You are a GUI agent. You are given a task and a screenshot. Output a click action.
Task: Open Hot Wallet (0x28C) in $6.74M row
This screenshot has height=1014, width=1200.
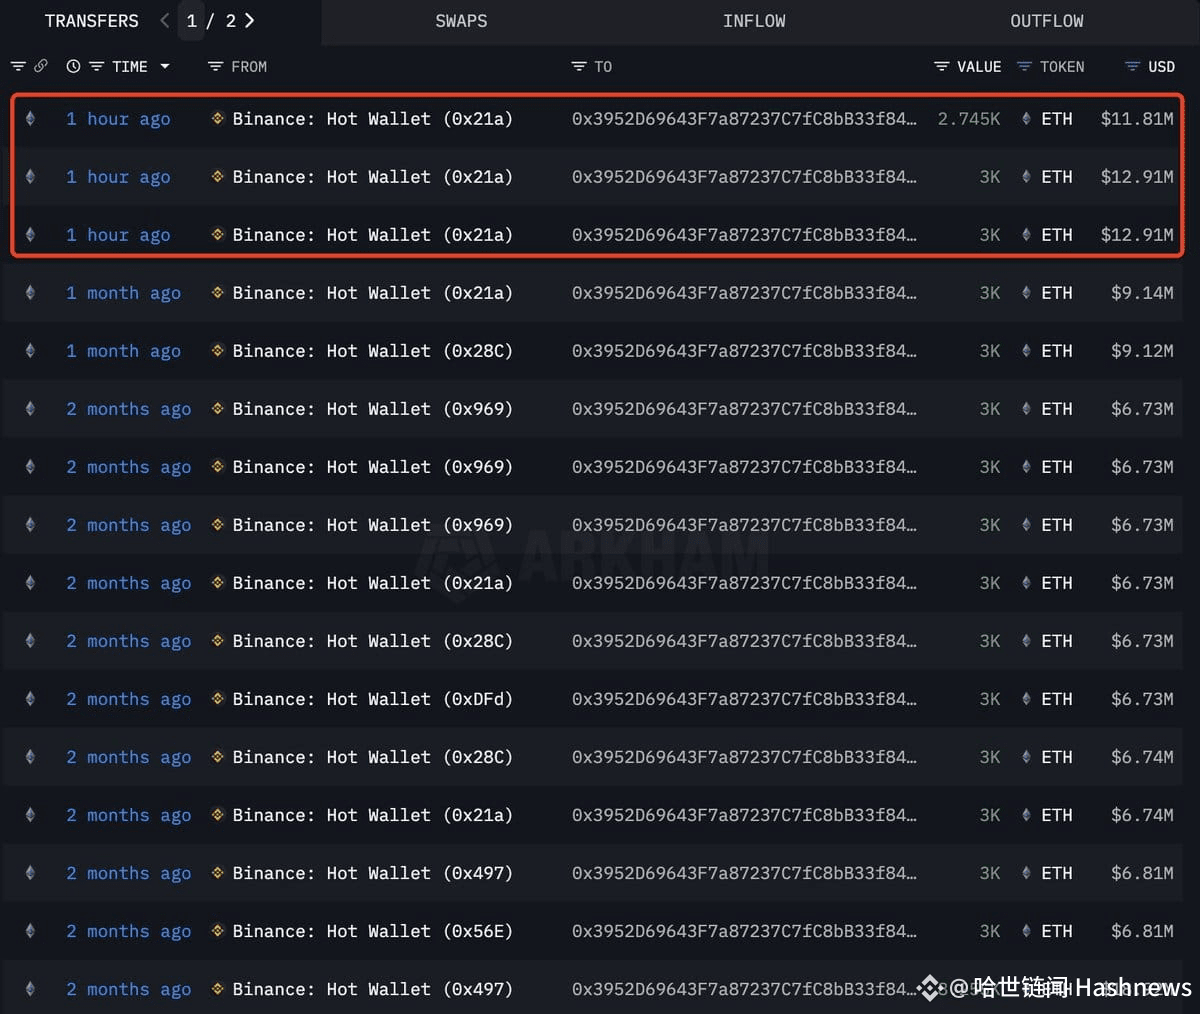point(372,757)
